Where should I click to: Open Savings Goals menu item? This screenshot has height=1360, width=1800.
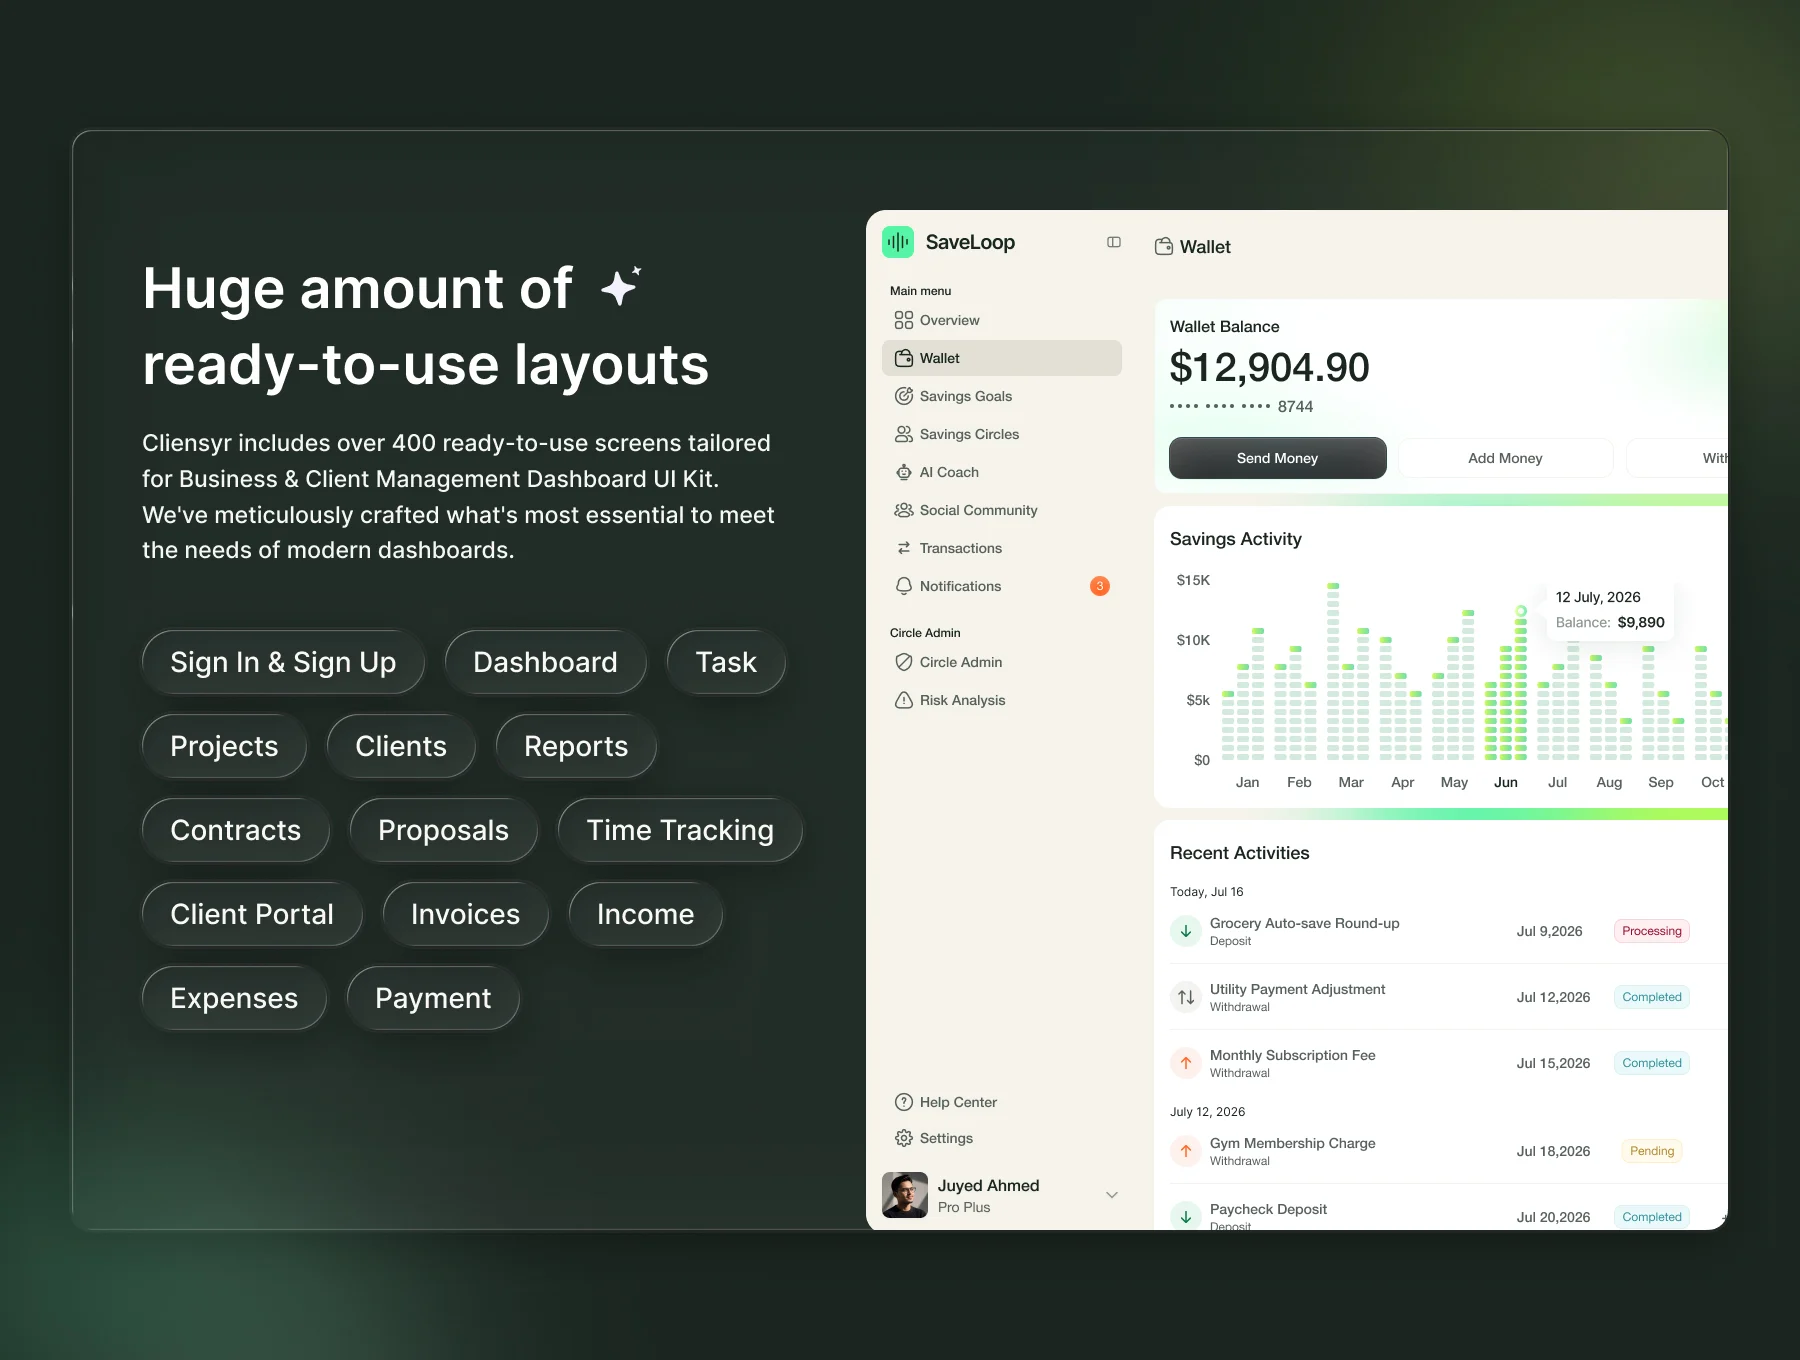(1002, 396)
